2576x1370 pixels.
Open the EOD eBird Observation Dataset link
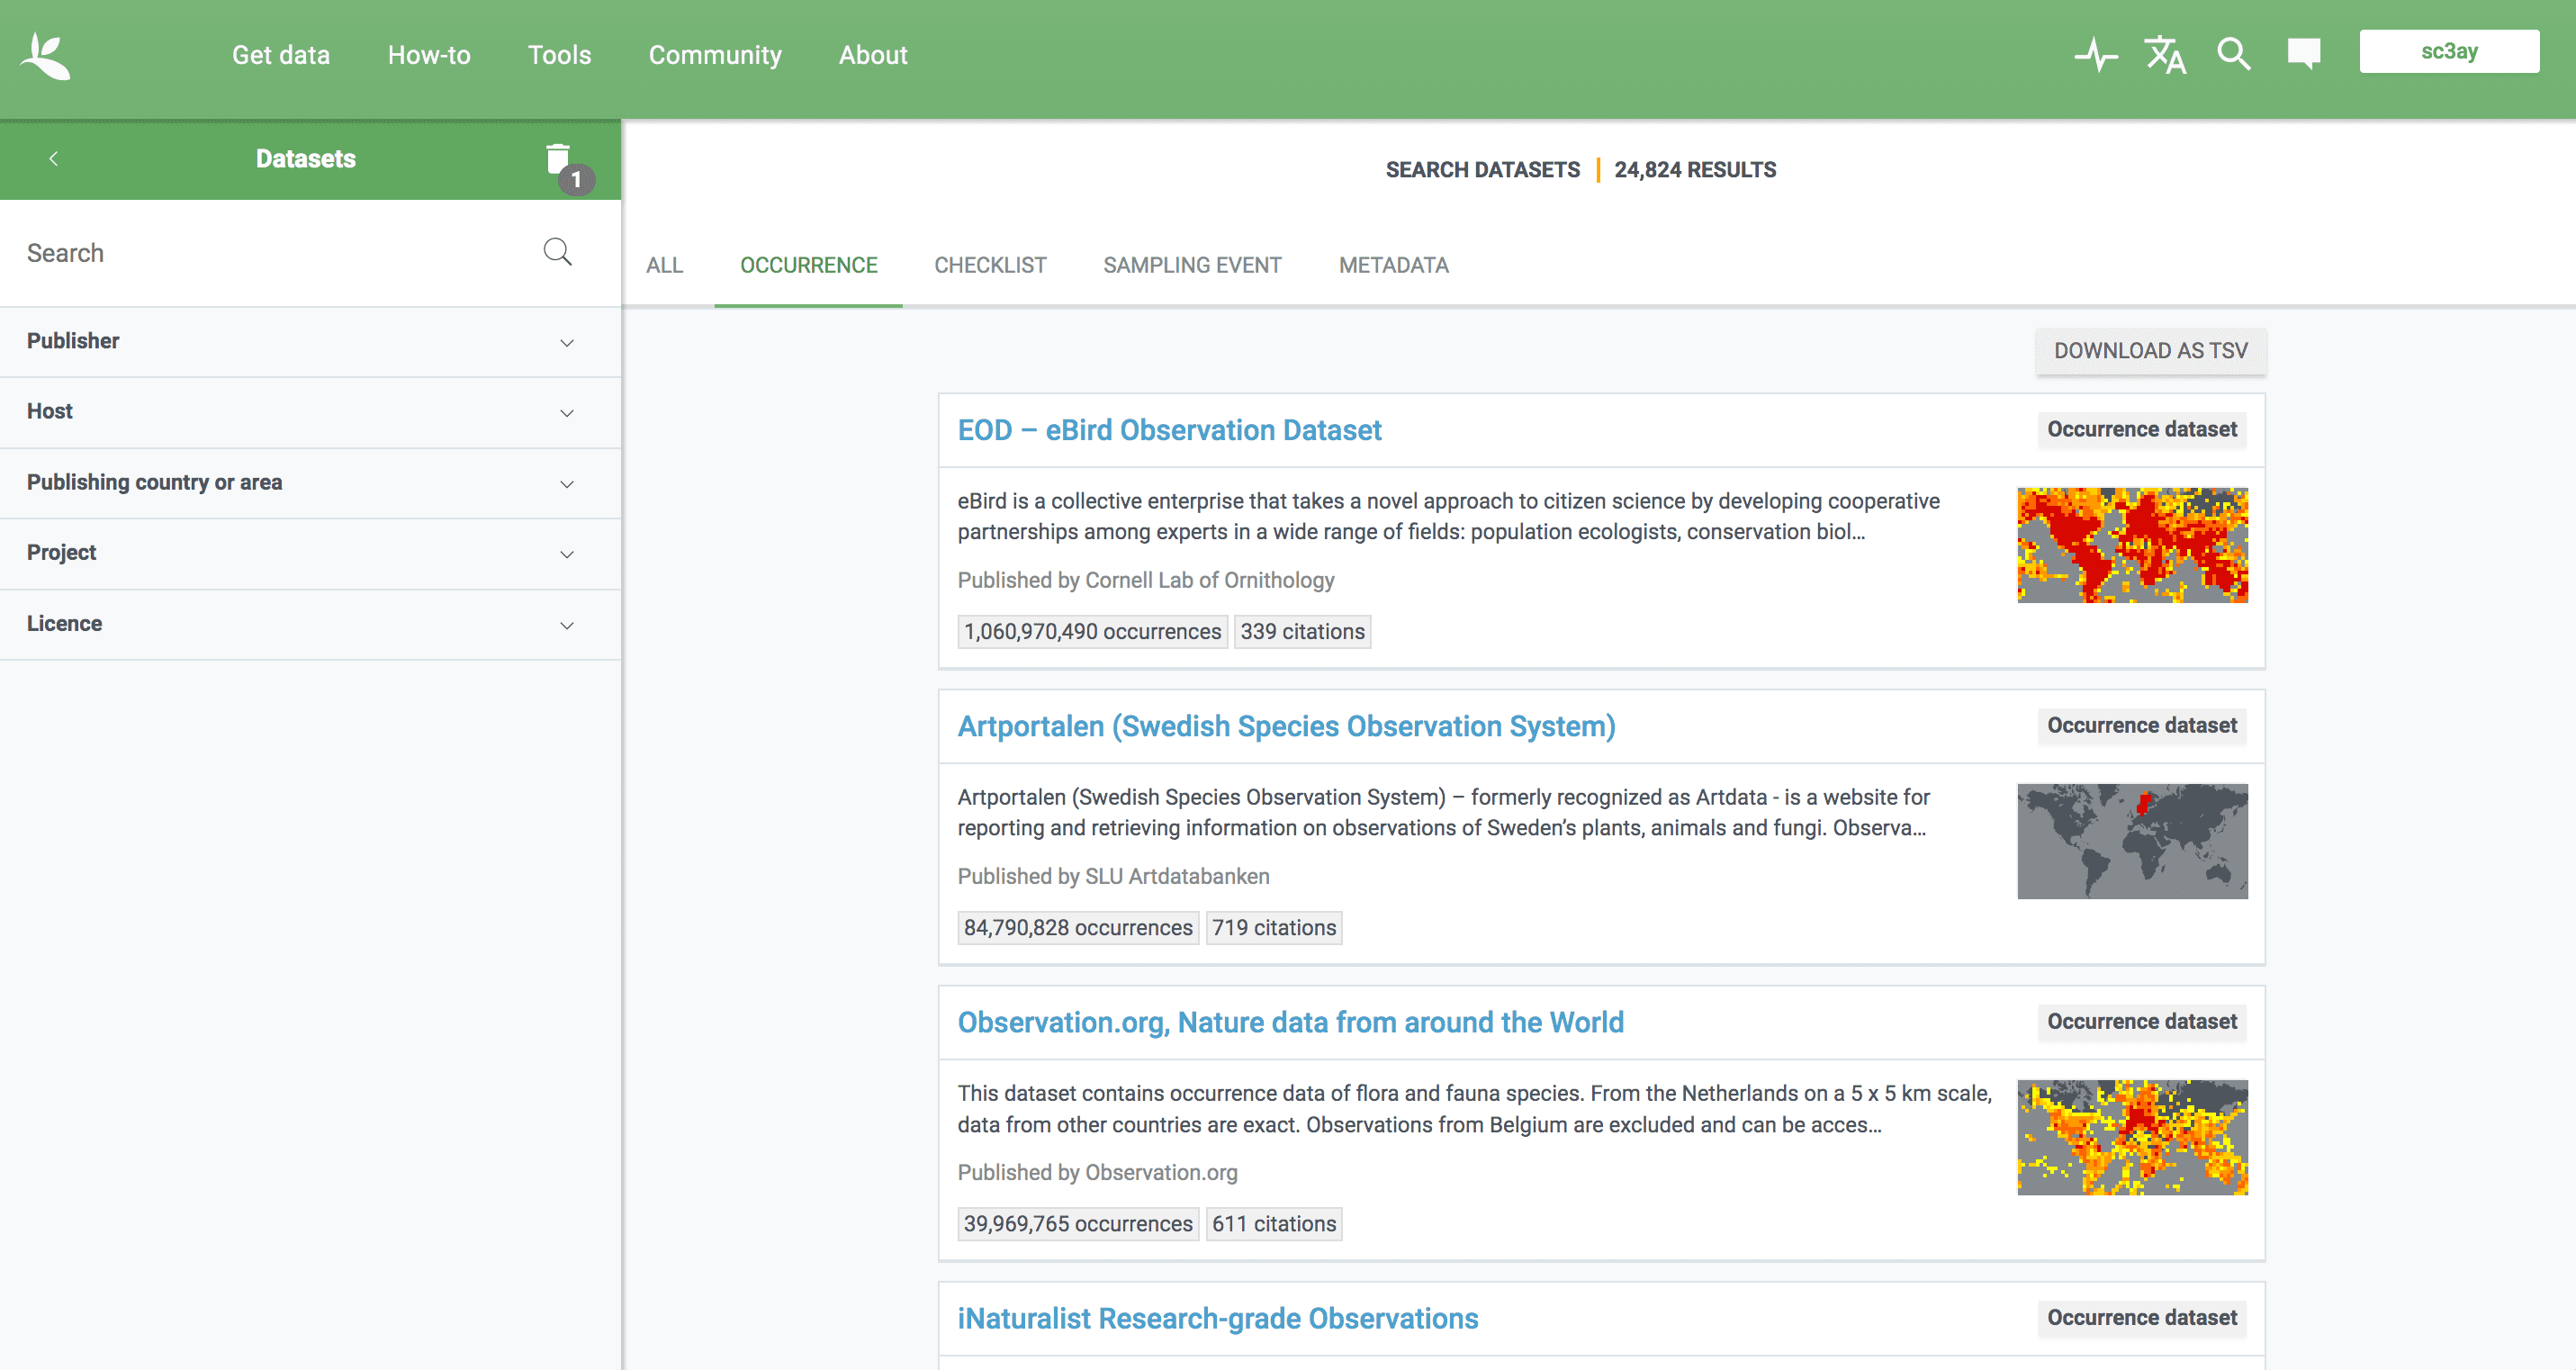pyautogui.click(x=1170, y=430)
